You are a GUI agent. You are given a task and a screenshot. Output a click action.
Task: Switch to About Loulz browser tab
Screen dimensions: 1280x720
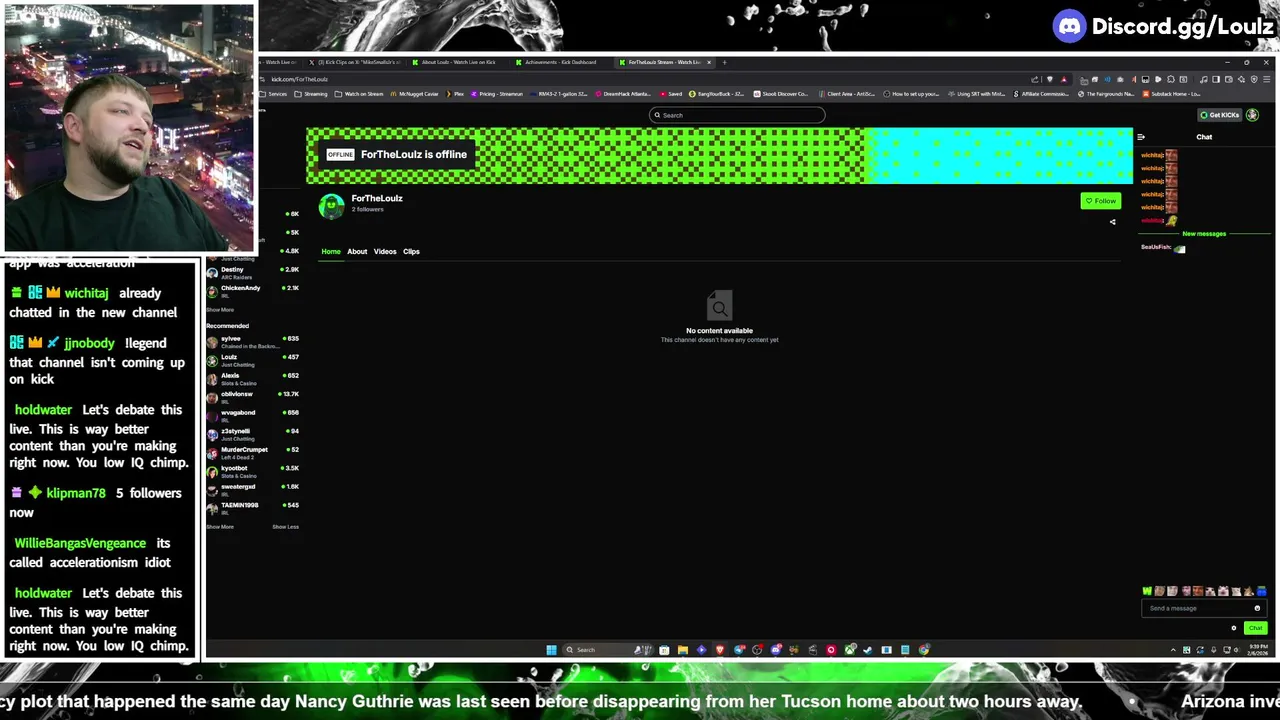click(455, 62)
